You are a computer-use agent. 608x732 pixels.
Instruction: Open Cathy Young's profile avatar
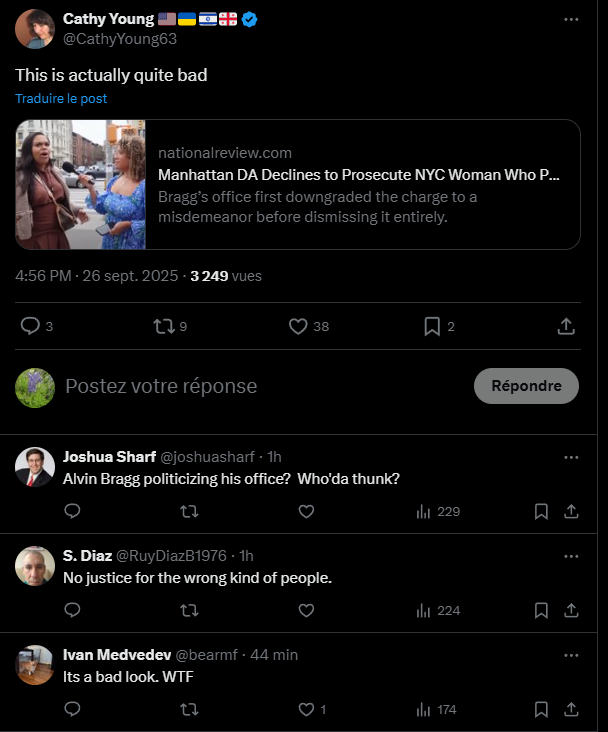pos(35,28)
